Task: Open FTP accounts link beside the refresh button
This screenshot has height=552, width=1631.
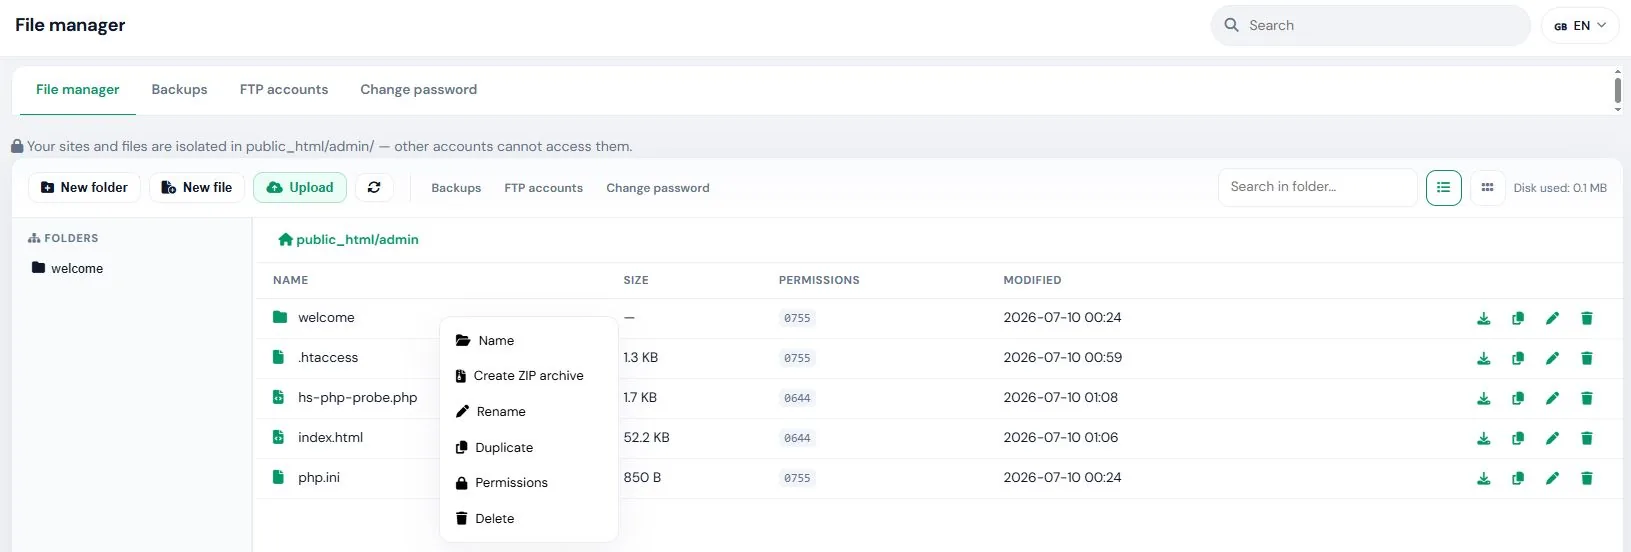Action: [x=543, y=188]
